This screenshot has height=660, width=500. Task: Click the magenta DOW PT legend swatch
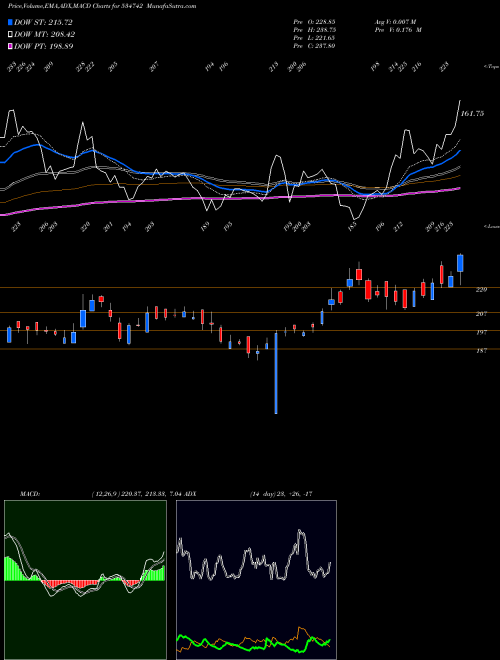click(x=10, y=46)
